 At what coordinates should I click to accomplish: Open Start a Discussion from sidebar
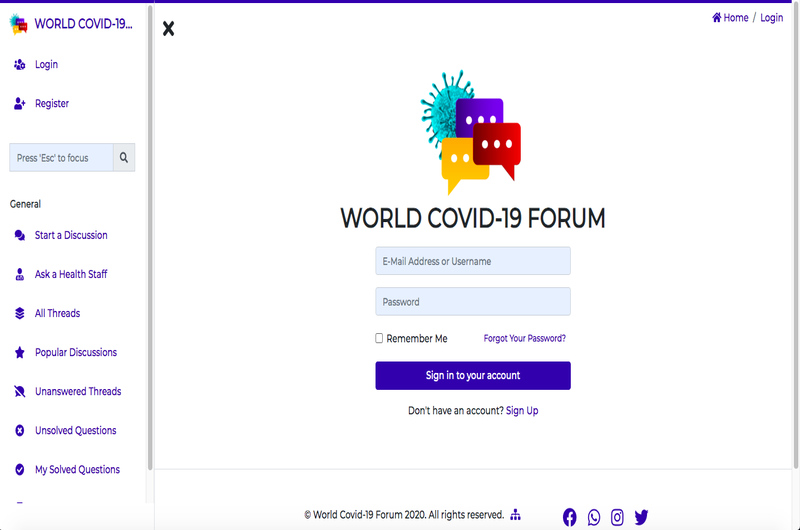(x=70, y=236)
